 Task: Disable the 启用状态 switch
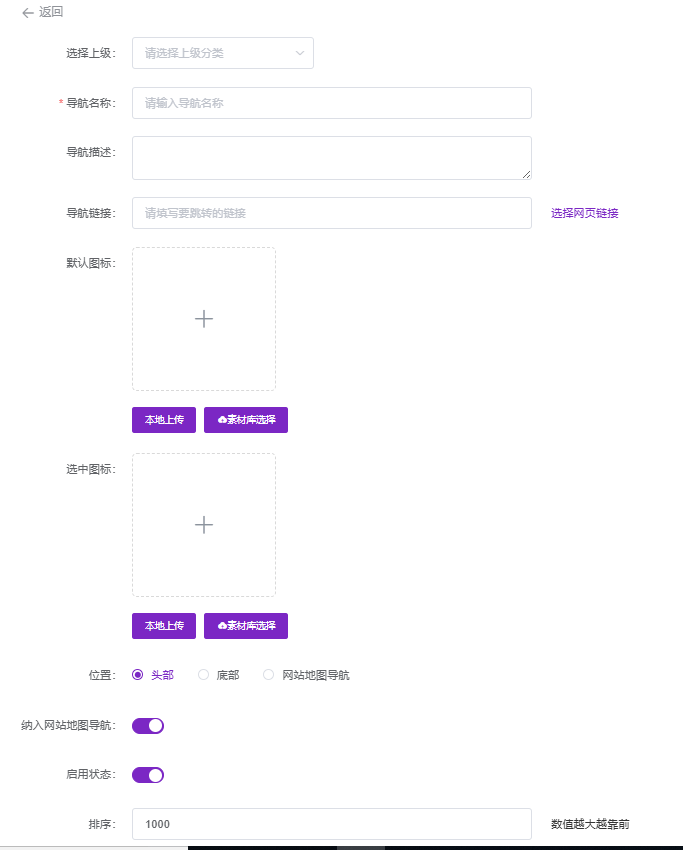[148, 775]
